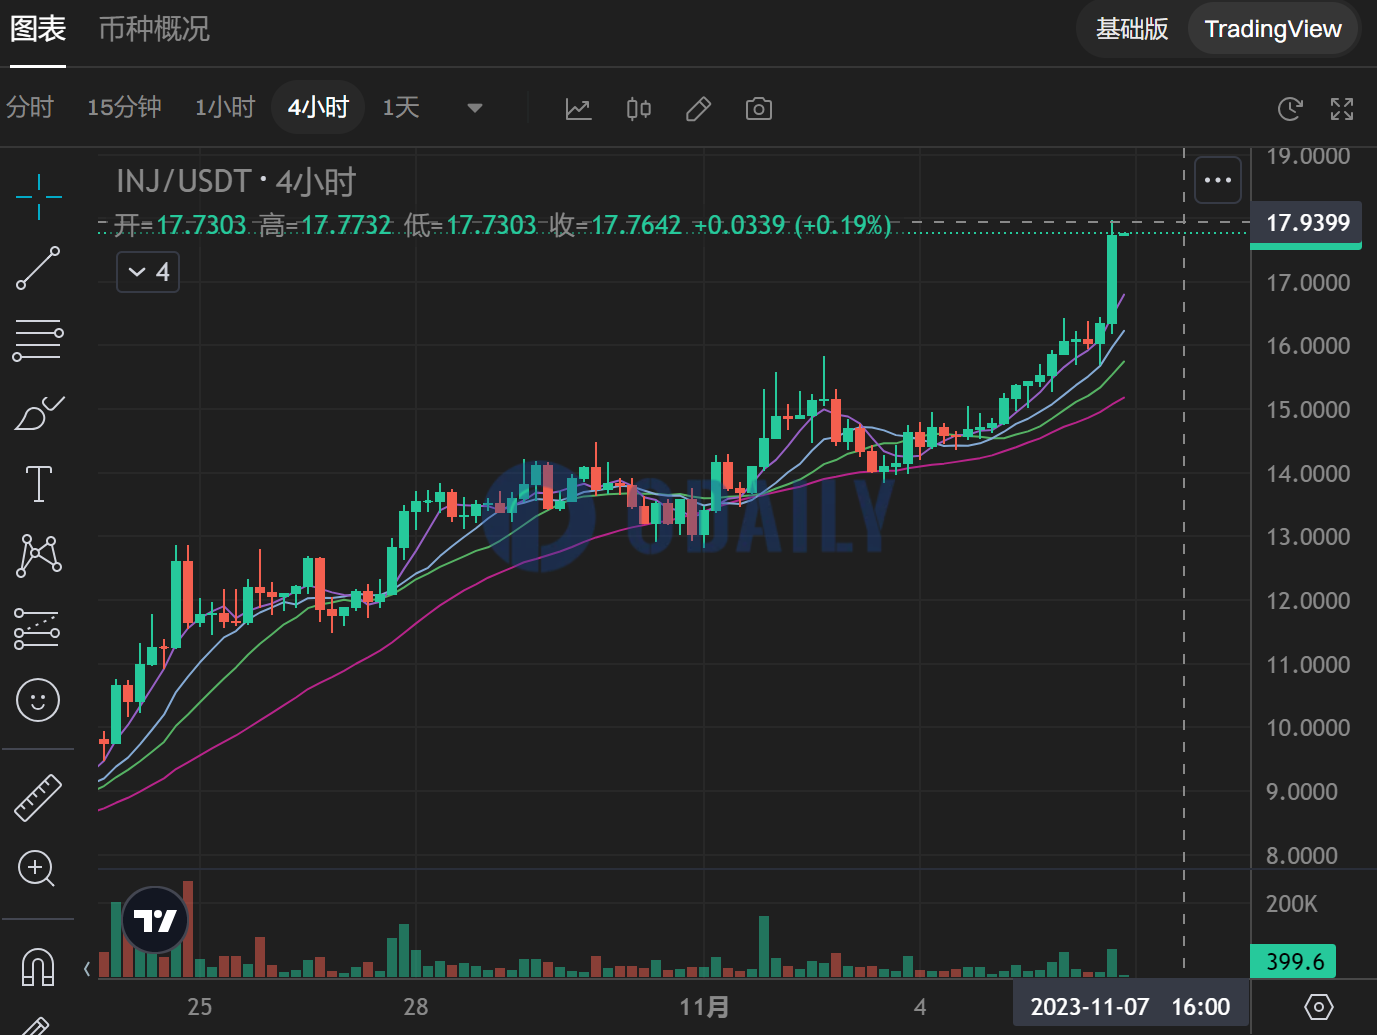Select the ruler measure tool

point(37,796)
